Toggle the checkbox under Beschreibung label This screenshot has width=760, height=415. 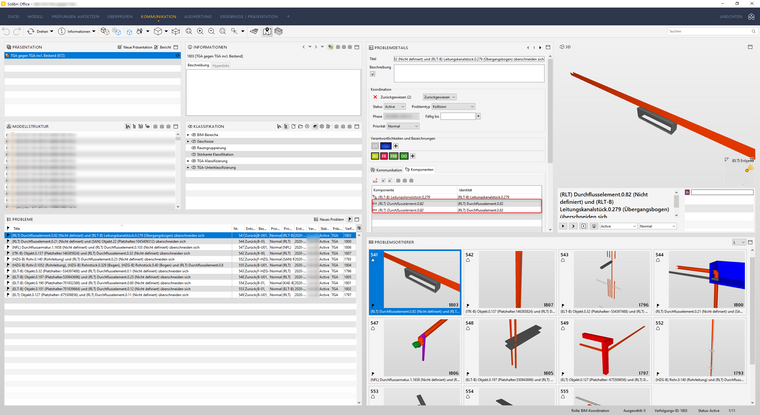(x=372, y=74)
